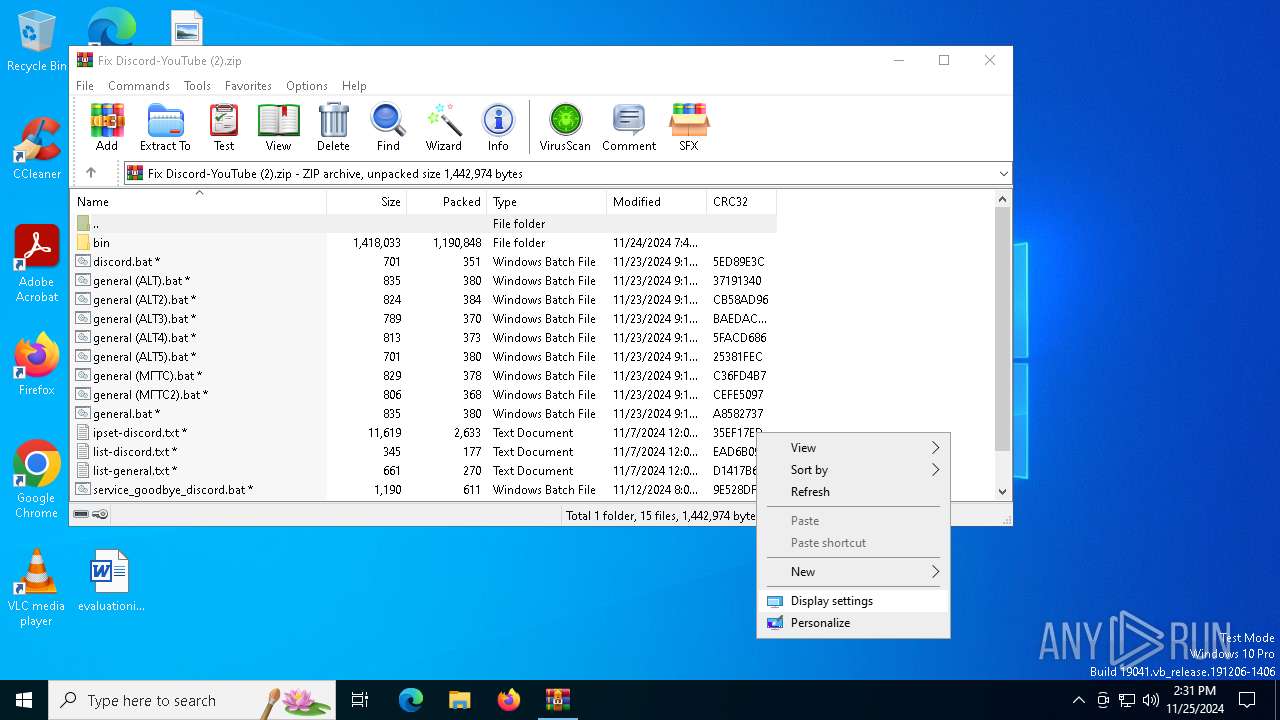Select general (МГТС).bat file row
This screenshot has height=720, width=1280.
pos(424,376)
